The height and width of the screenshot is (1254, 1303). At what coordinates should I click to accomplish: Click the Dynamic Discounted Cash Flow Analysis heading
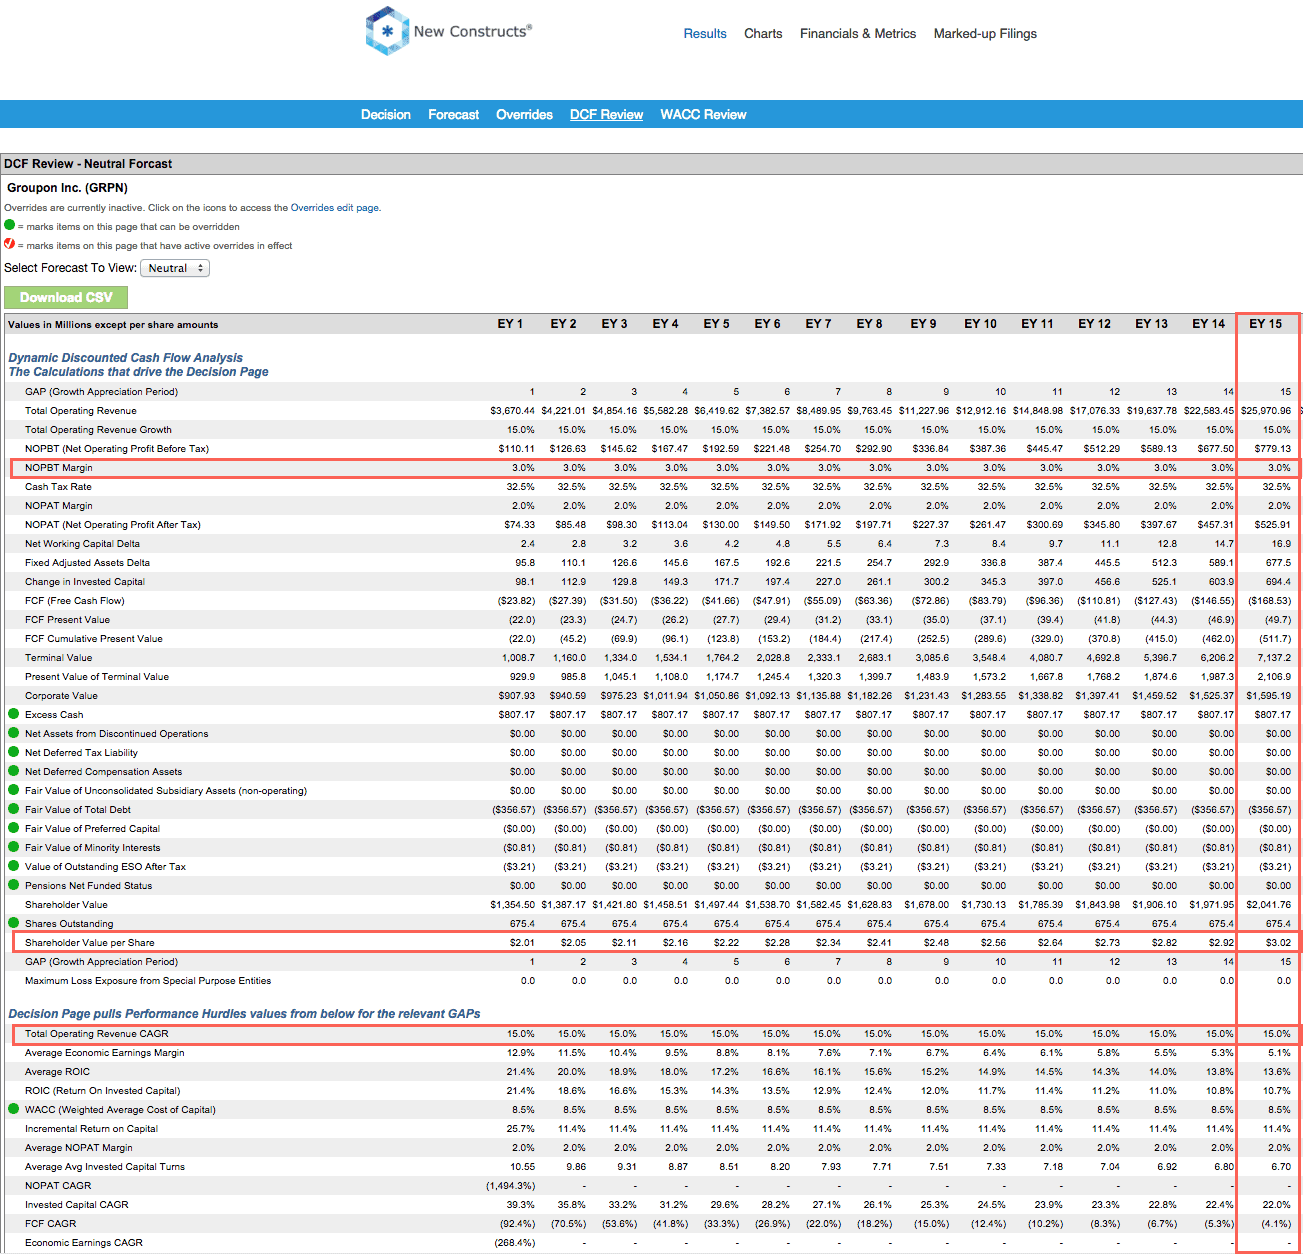click(x=126, y=357)
